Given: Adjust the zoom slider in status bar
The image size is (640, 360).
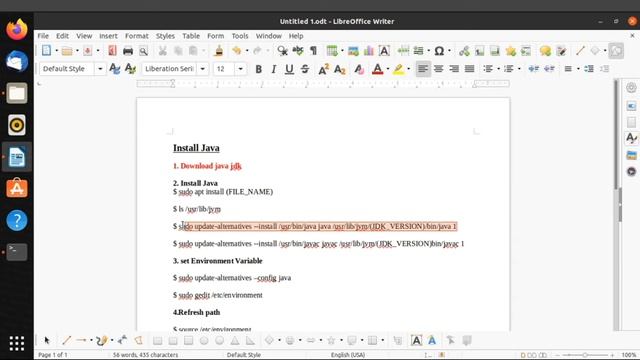Looking at the screenshot, I should [584, 355].
